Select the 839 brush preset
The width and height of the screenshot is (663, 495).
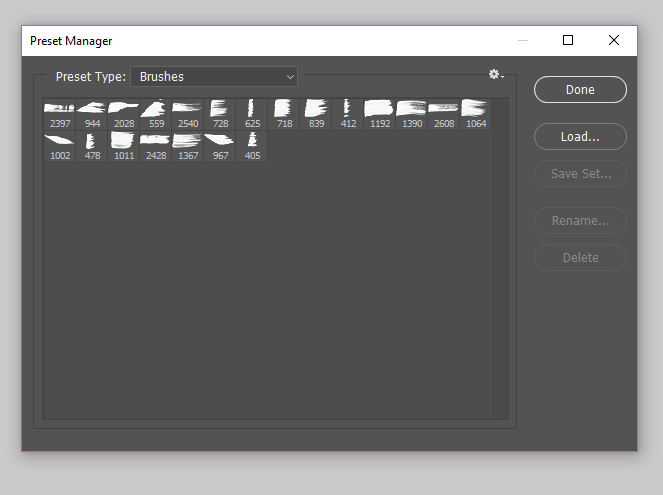point(316,114)
